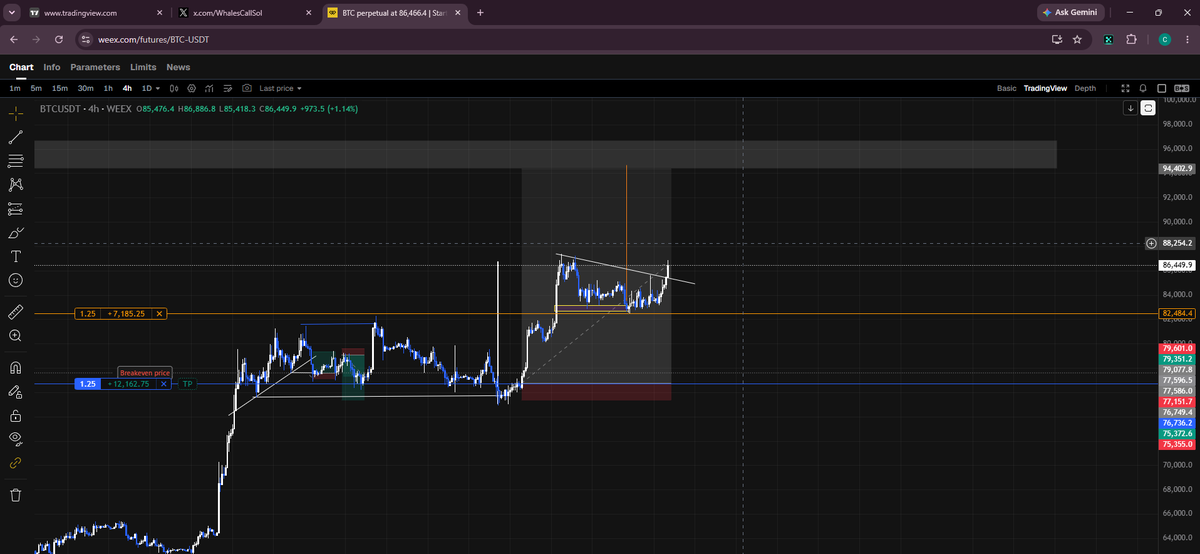Switch chart mode to Basic

[1007, 88]
